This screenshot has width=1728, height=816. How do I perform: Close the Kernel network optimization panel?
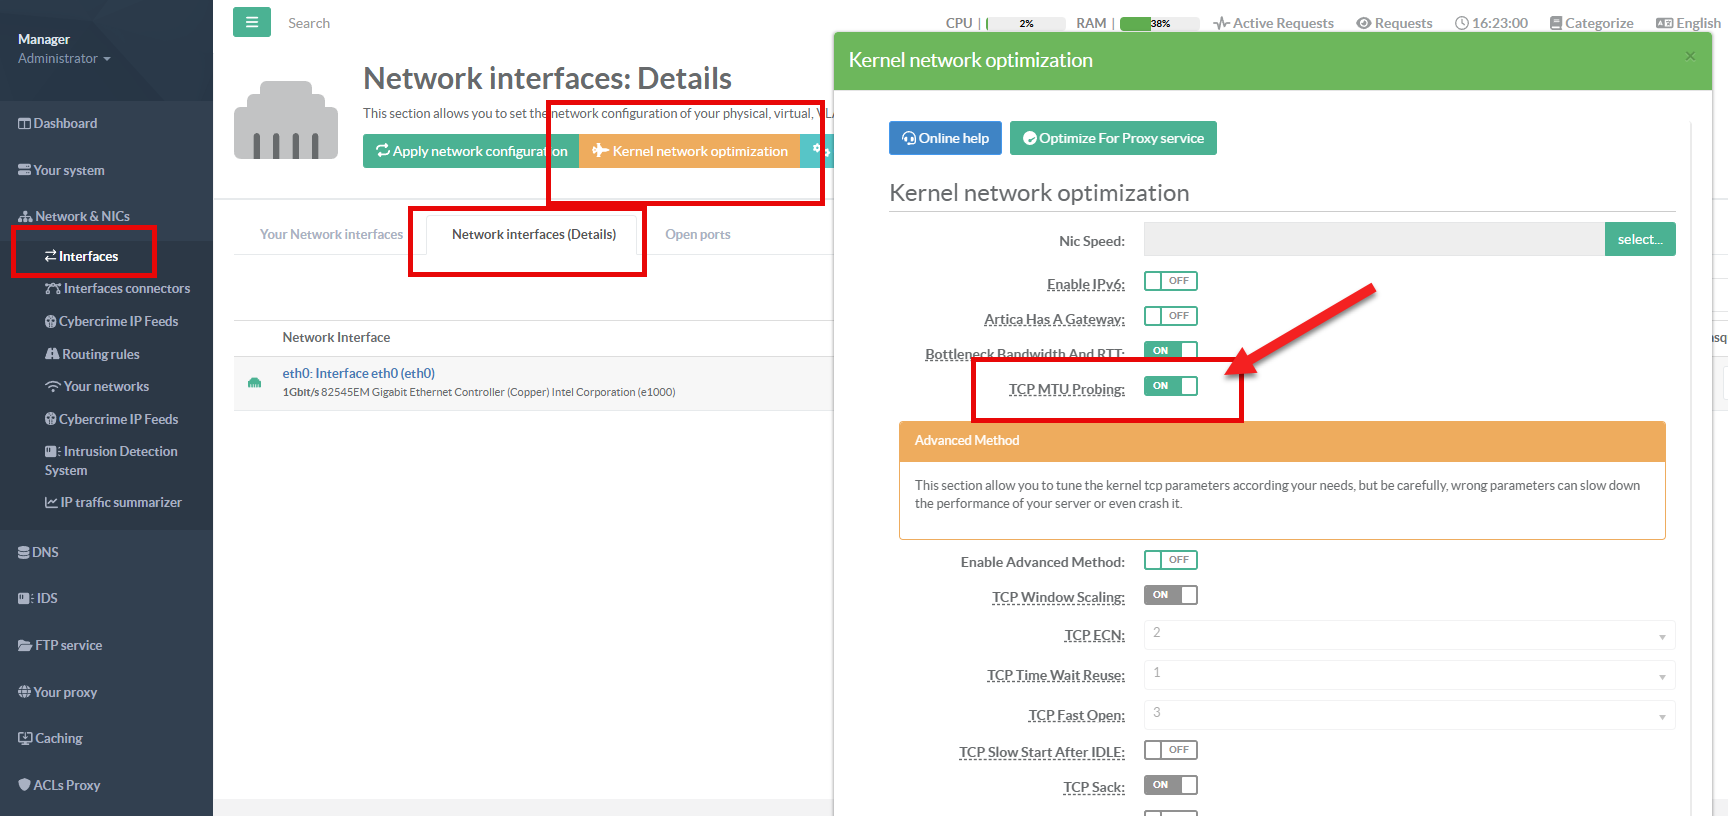click(x=1690, y=56)
